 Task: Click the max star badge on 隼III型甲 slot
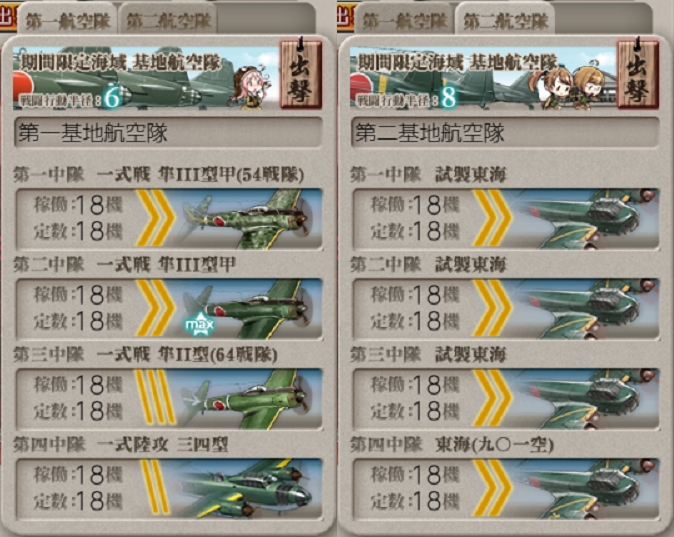pos(198,324)
